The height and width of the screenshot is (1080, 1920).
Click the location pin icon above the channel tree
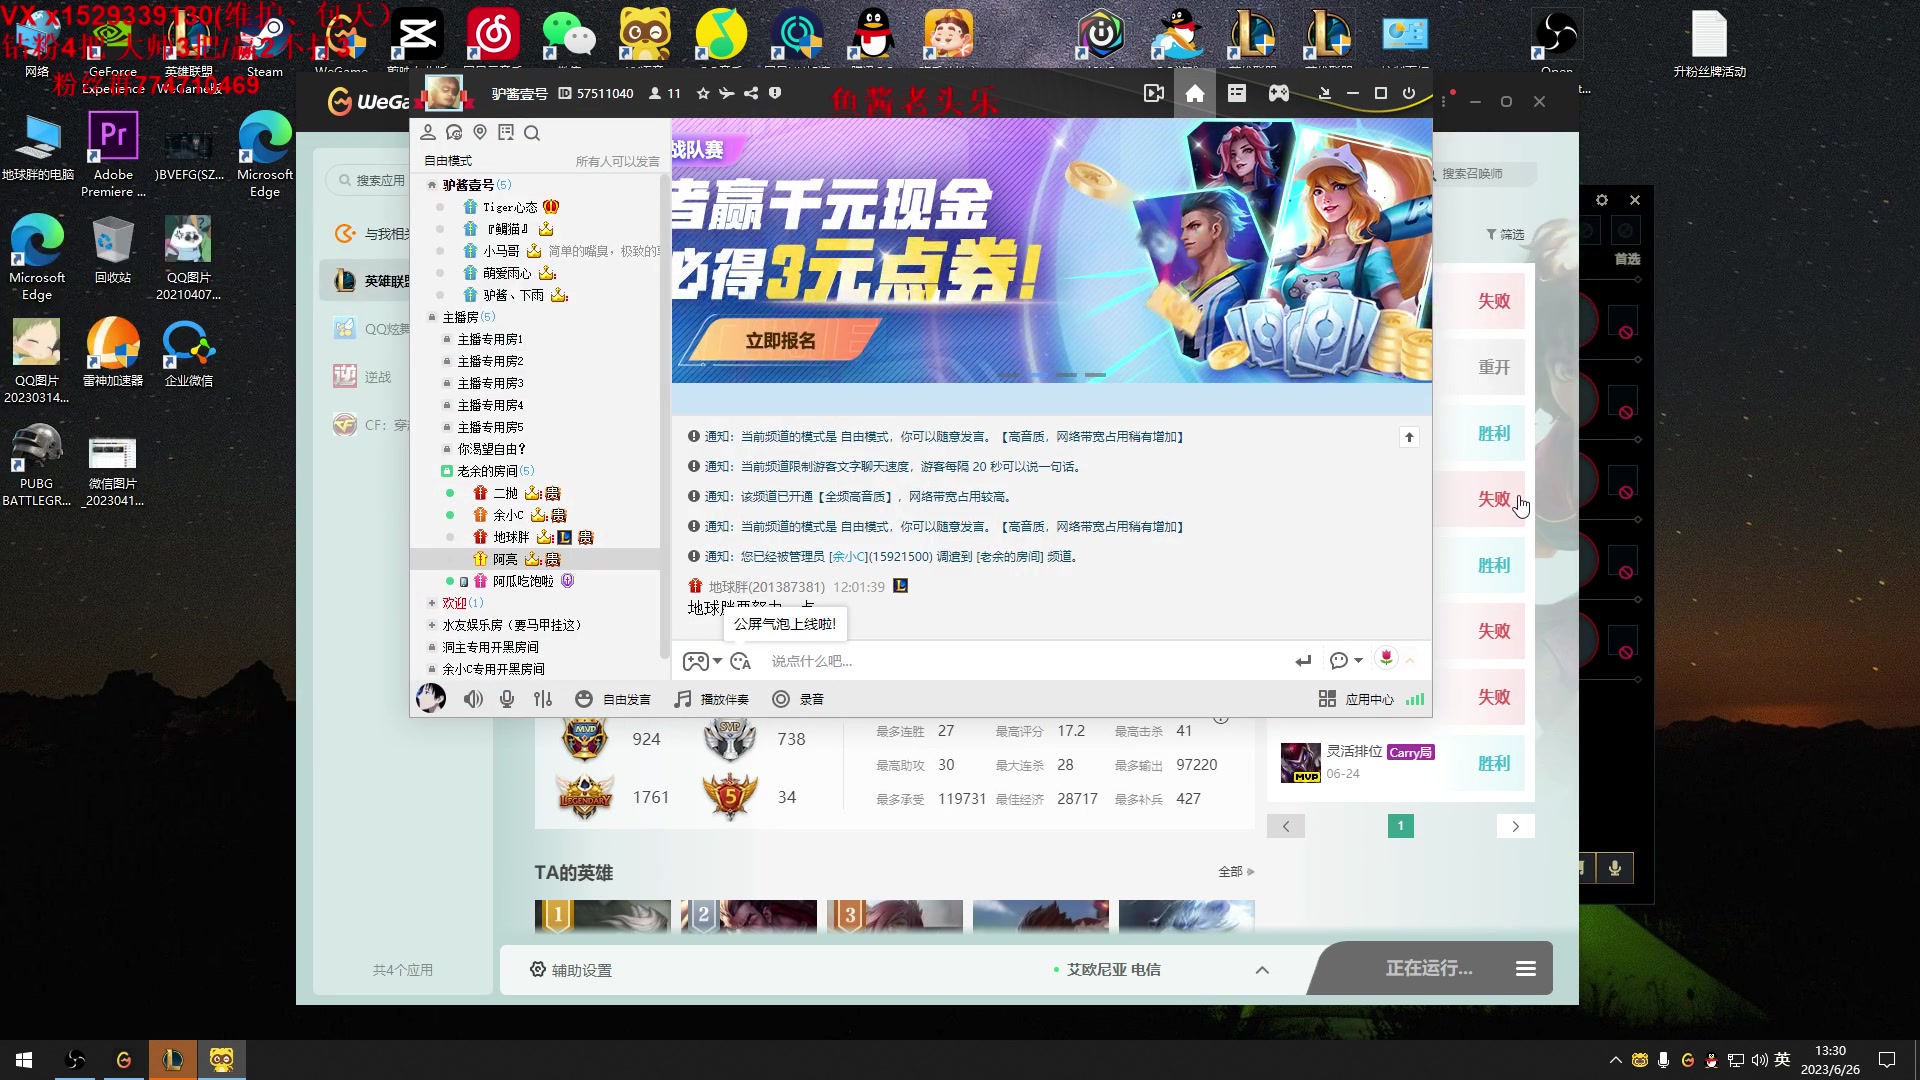tap(480, 133)
